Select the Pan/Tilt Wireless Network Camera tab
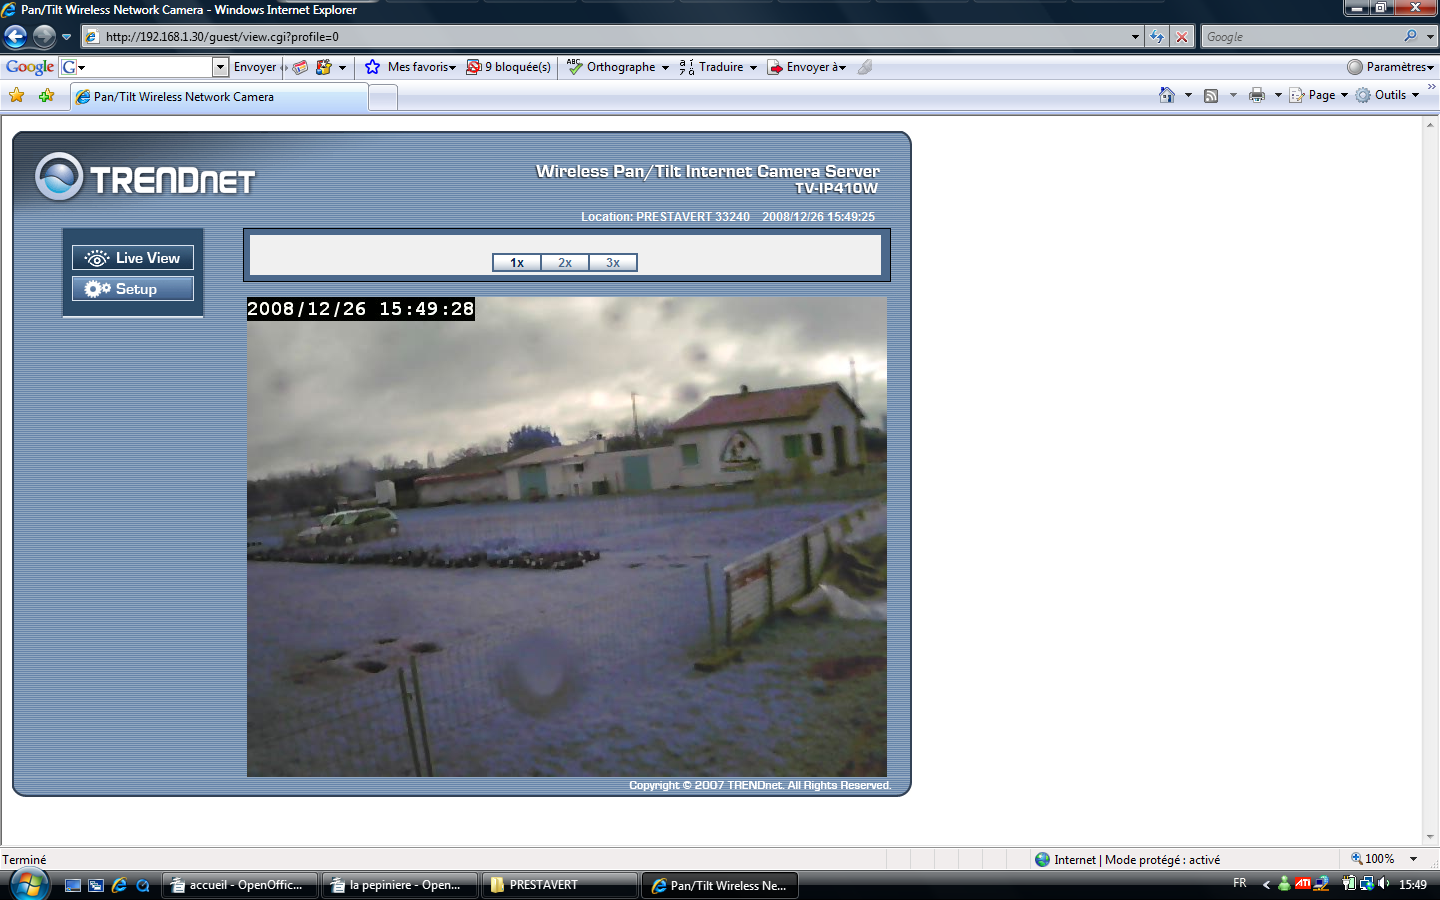The height and width of the screenshot is (900, 1440). point(219,97)
